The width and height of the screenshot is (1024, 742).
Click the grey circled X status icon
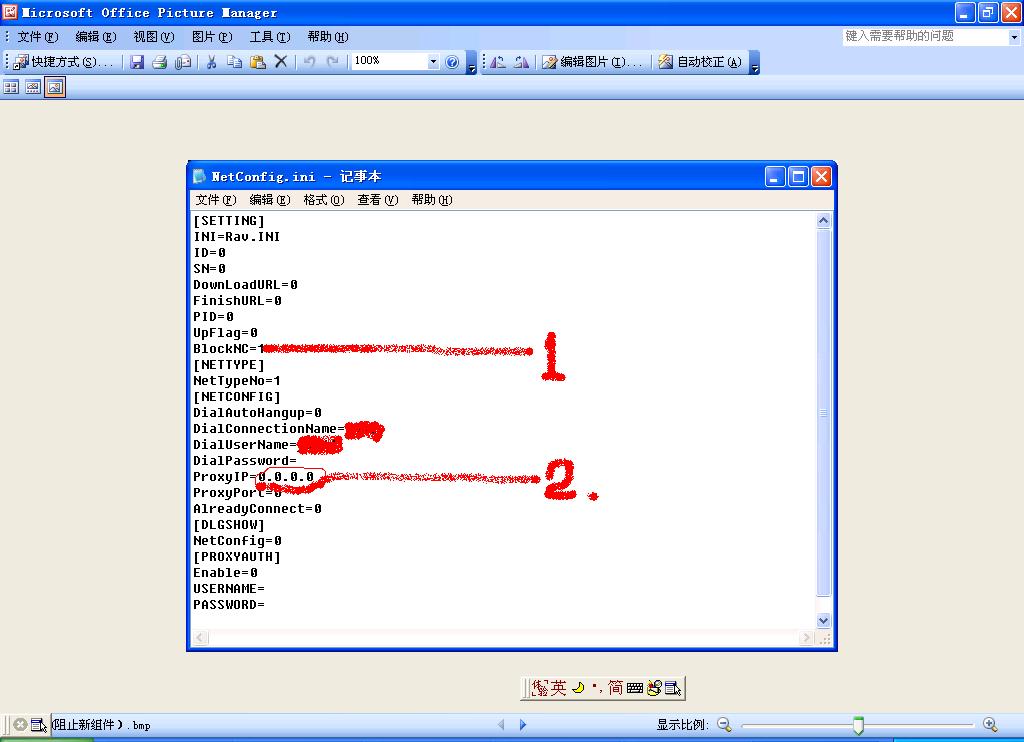tap(20, 724)
